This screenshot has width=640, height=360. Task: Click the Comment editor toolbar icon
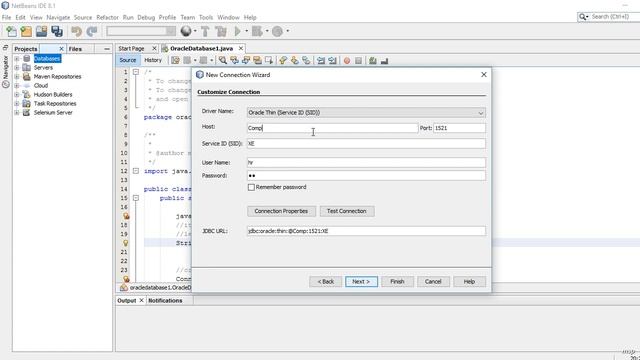[372, 61]
